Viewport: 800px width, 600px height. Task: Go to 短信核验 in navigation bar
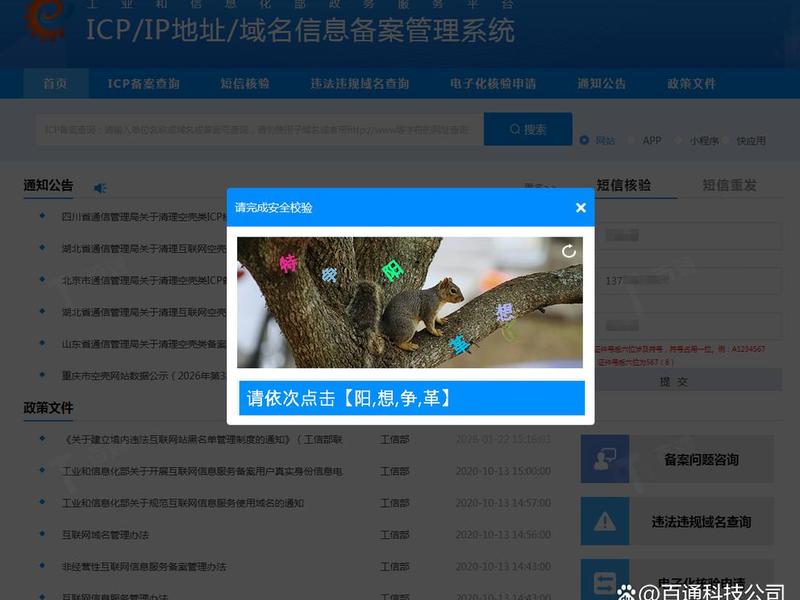[x=245, y=84]
